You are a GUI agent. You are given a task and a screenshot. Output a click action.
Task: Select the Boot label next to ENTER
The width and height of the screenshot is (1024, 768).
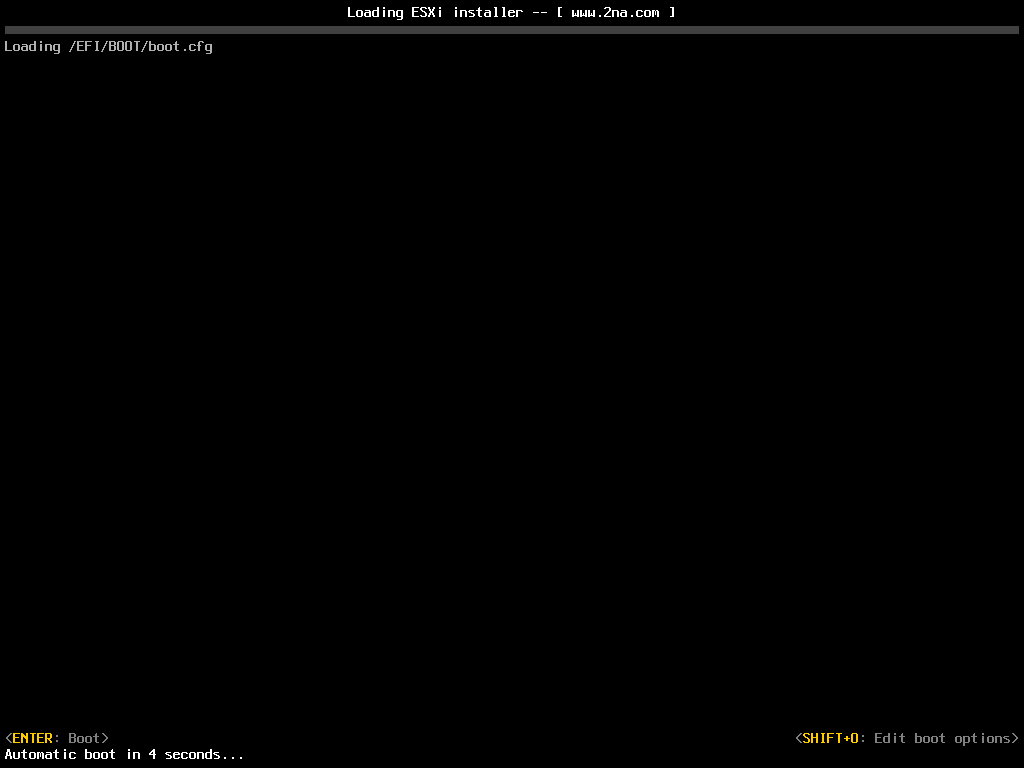click(85, 737)
